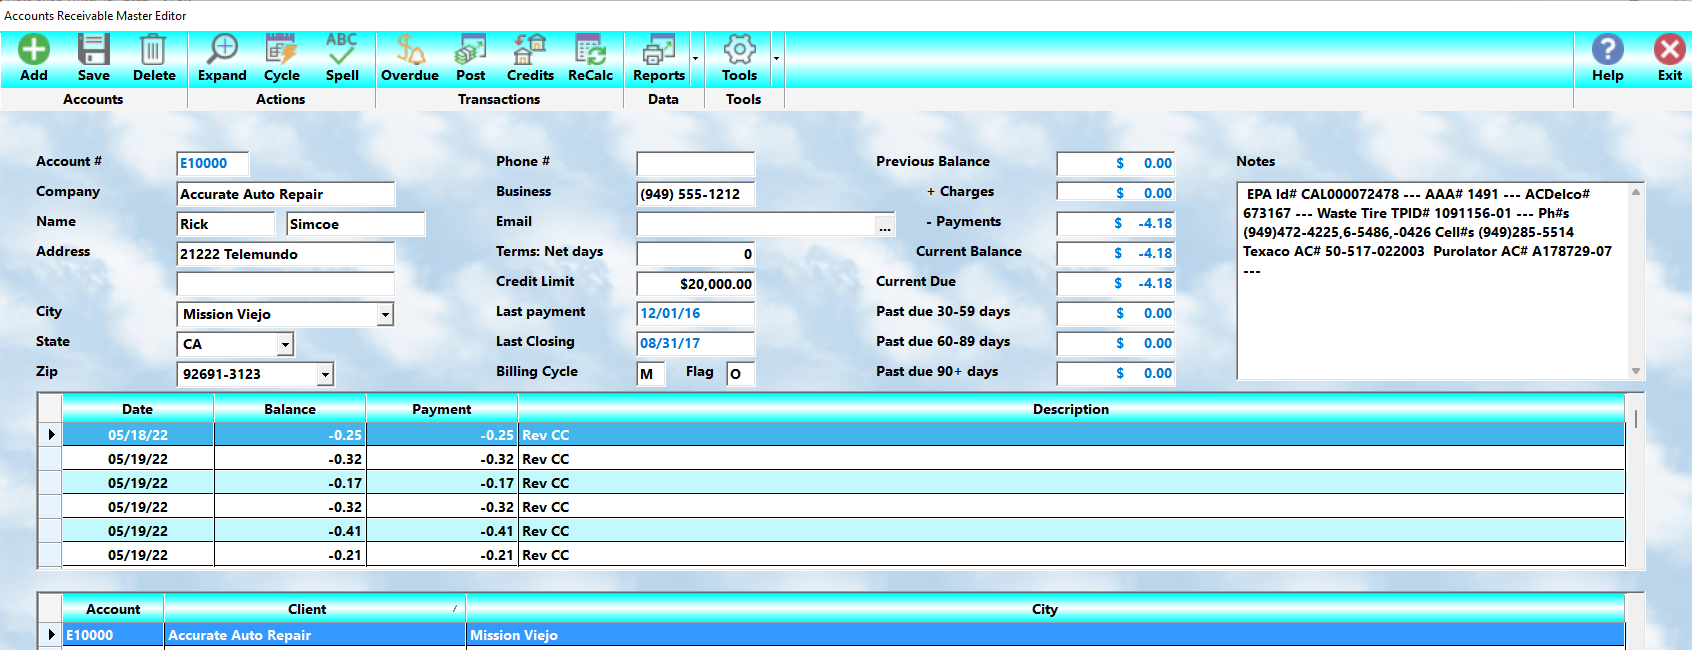Select the 05/18/22 transaction row
The width and height of the screenshot is (1692, 650).
pyautogui.click(x=843, y=435)
